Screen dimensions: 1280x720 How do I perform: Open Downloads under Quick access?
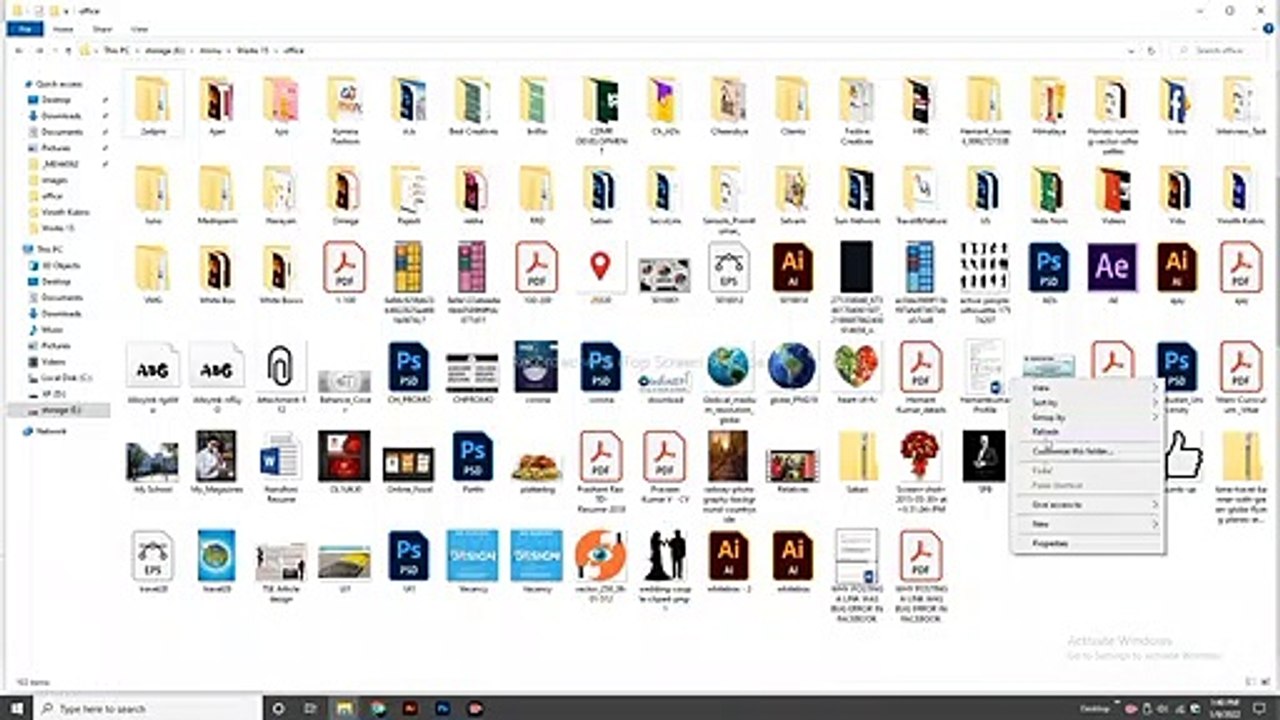[61, 116]
